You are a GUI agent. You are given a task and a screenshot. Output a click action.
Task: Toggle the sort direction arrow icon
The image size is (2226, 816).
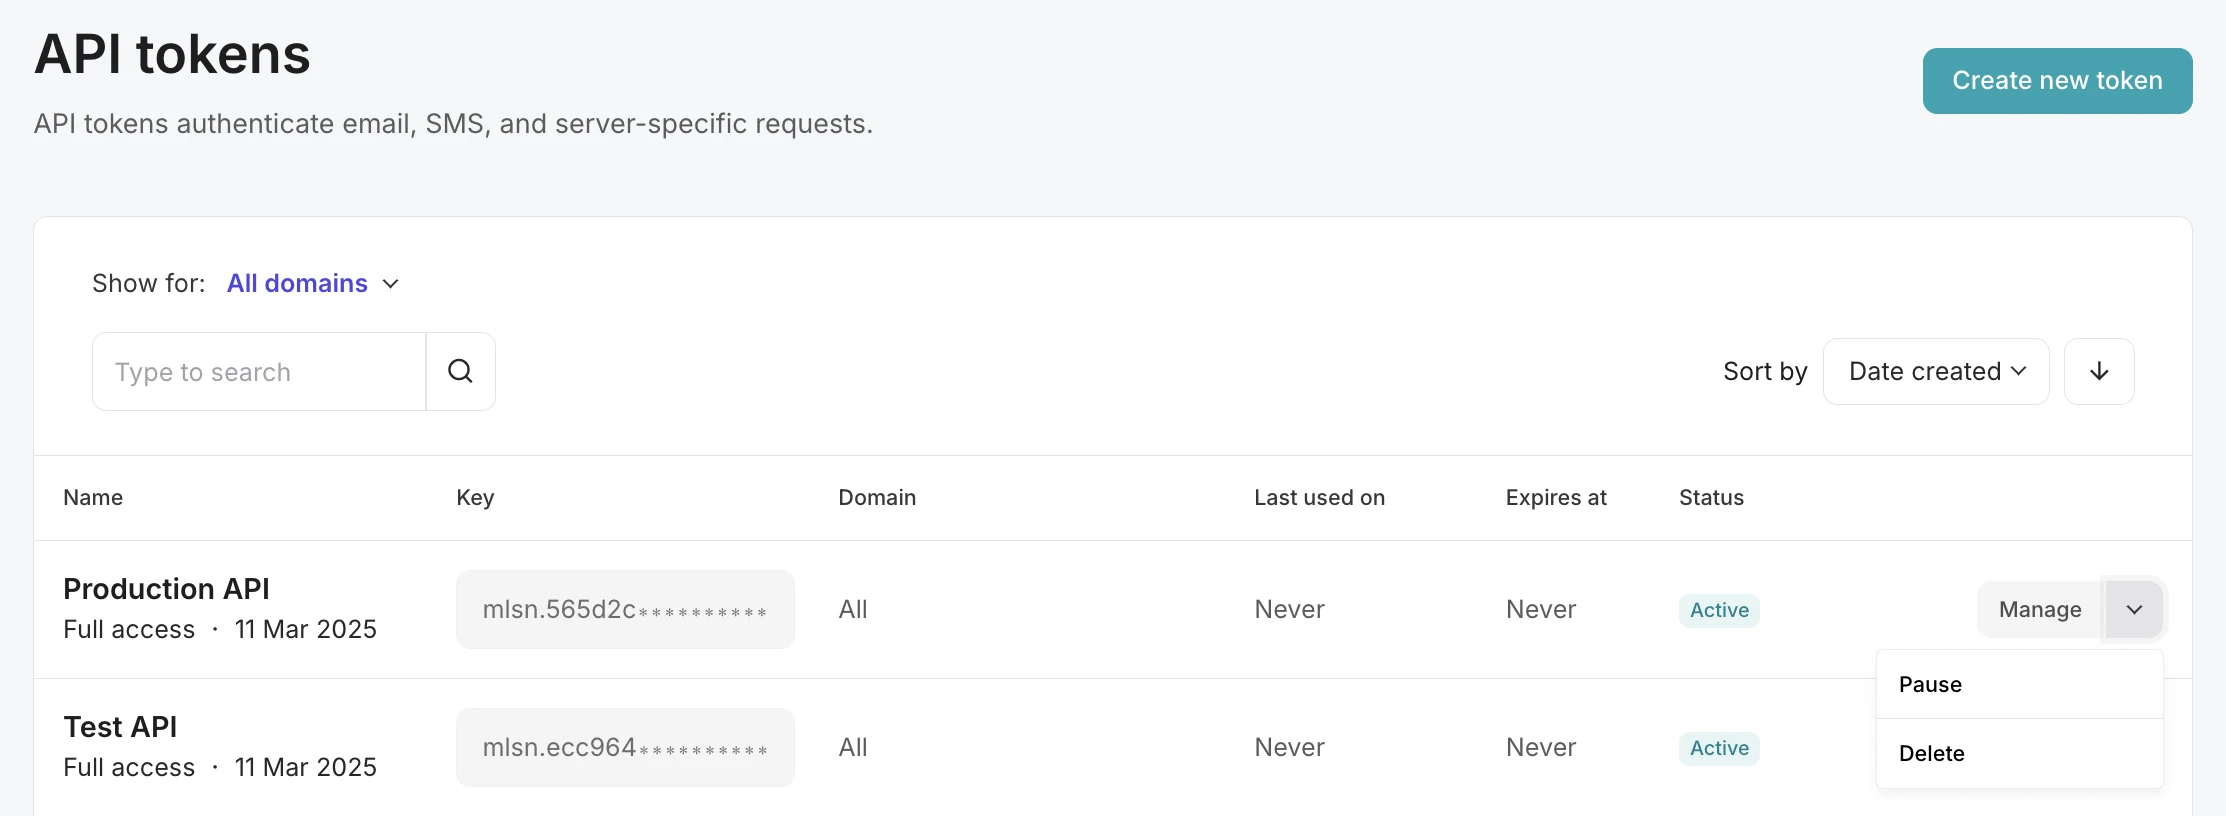(2099, 371)
